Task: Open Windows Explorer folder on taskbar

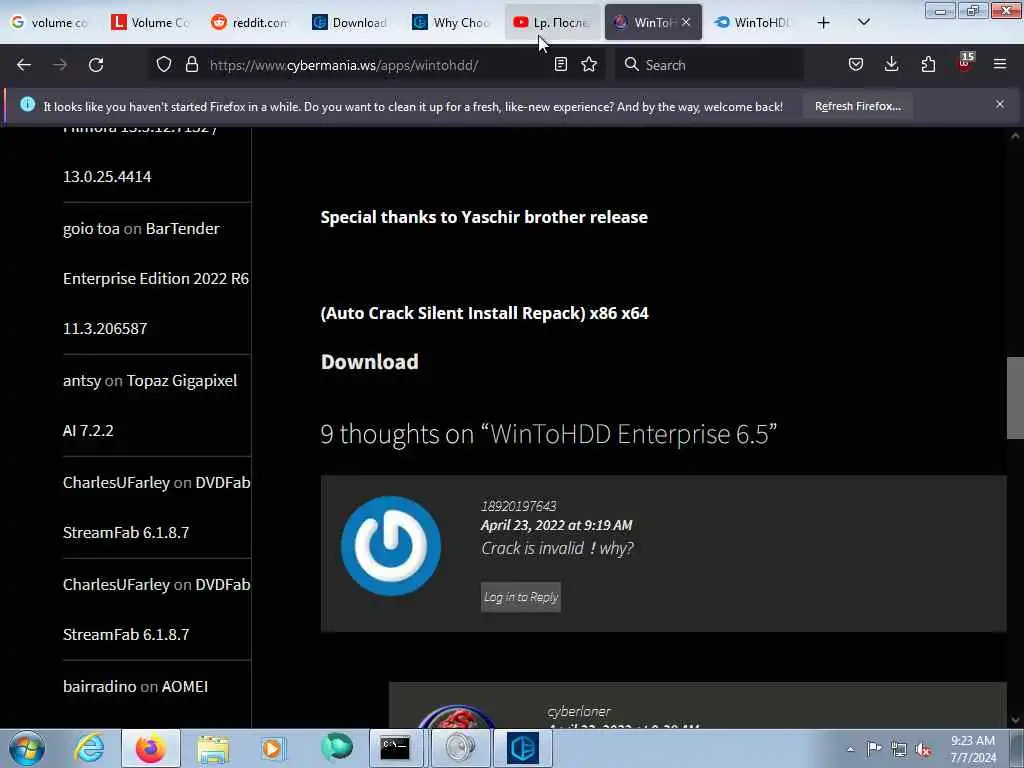Action: coord(213,748)
